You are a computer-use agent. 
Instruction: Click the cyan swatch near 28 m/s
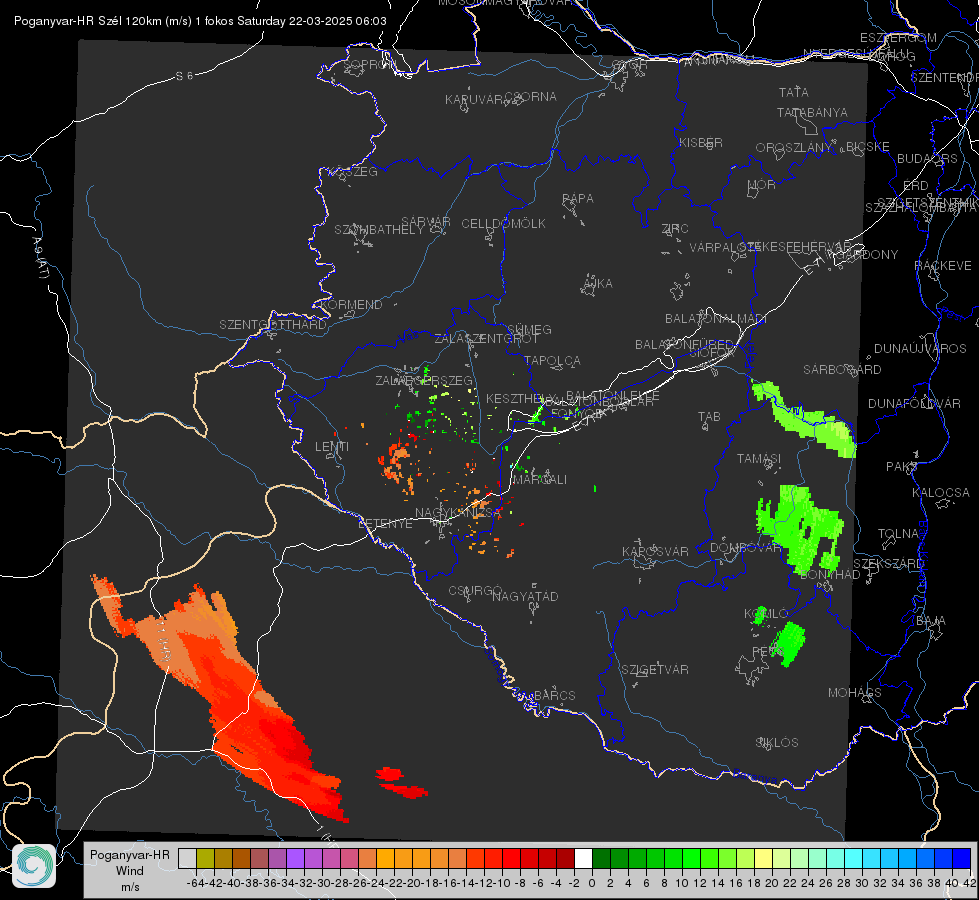point(854,858)
